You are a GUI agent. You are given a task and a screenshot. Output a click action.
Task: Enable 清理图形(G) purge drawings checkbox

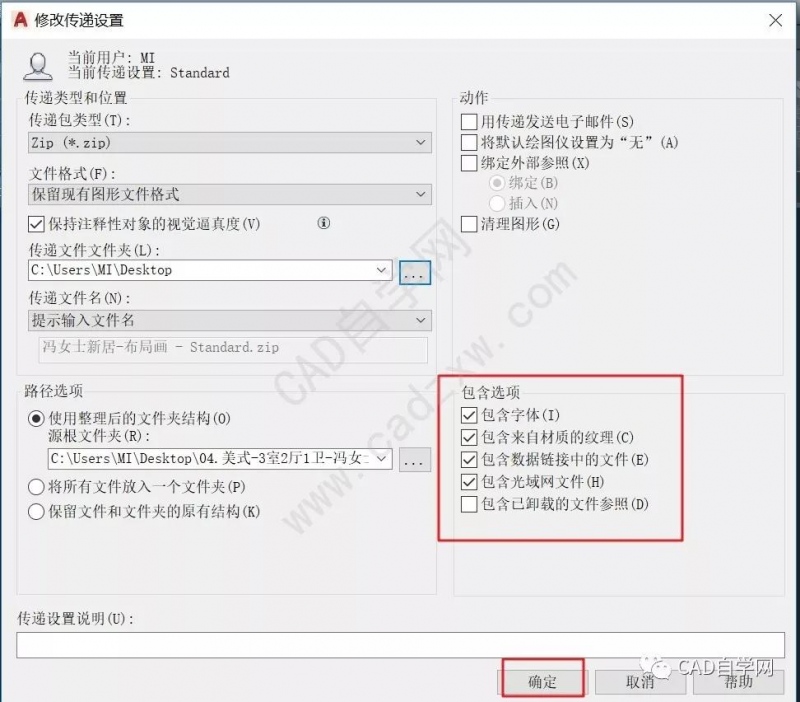coord(469,224)
